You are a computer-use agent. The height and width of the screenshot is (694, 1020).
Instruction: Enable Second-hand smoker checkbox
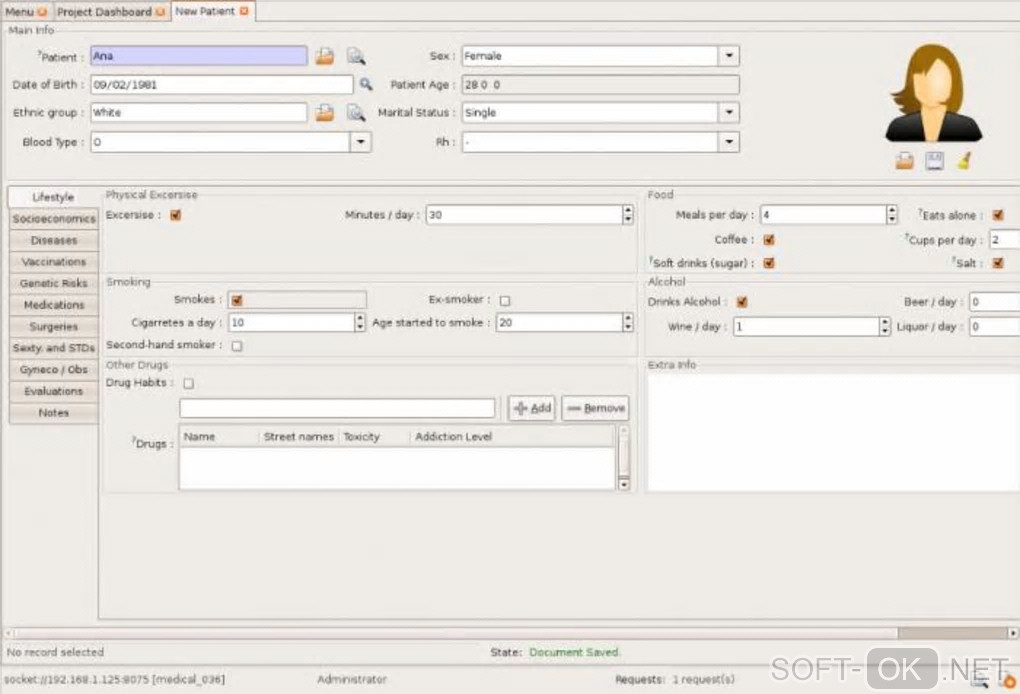237,345
